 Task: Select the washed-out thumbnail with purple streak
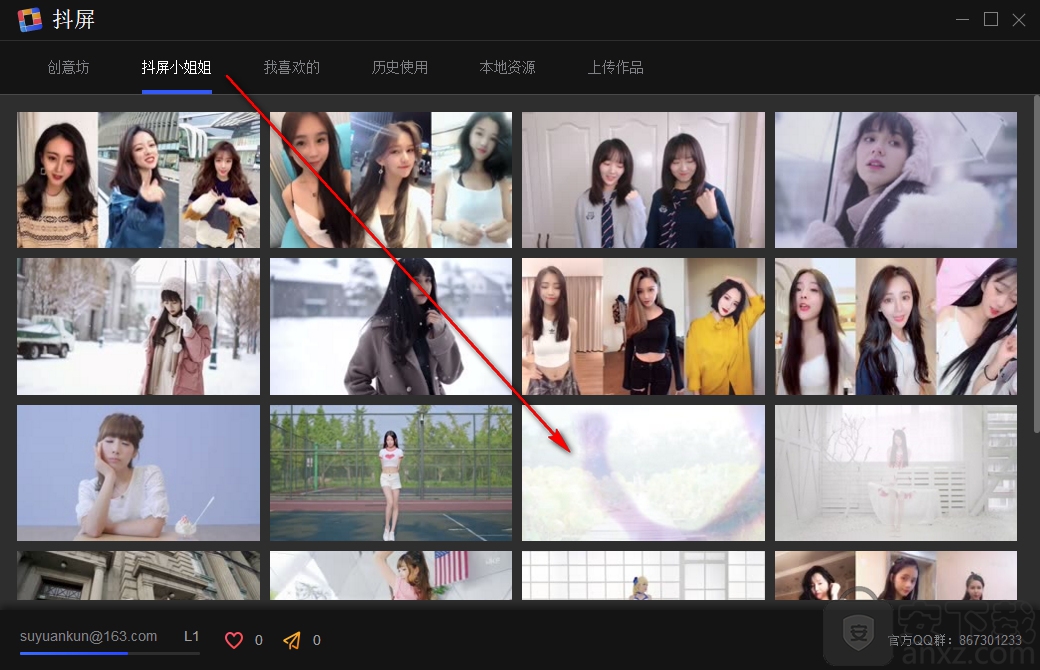pyautogui.click(x=643, y=473)
